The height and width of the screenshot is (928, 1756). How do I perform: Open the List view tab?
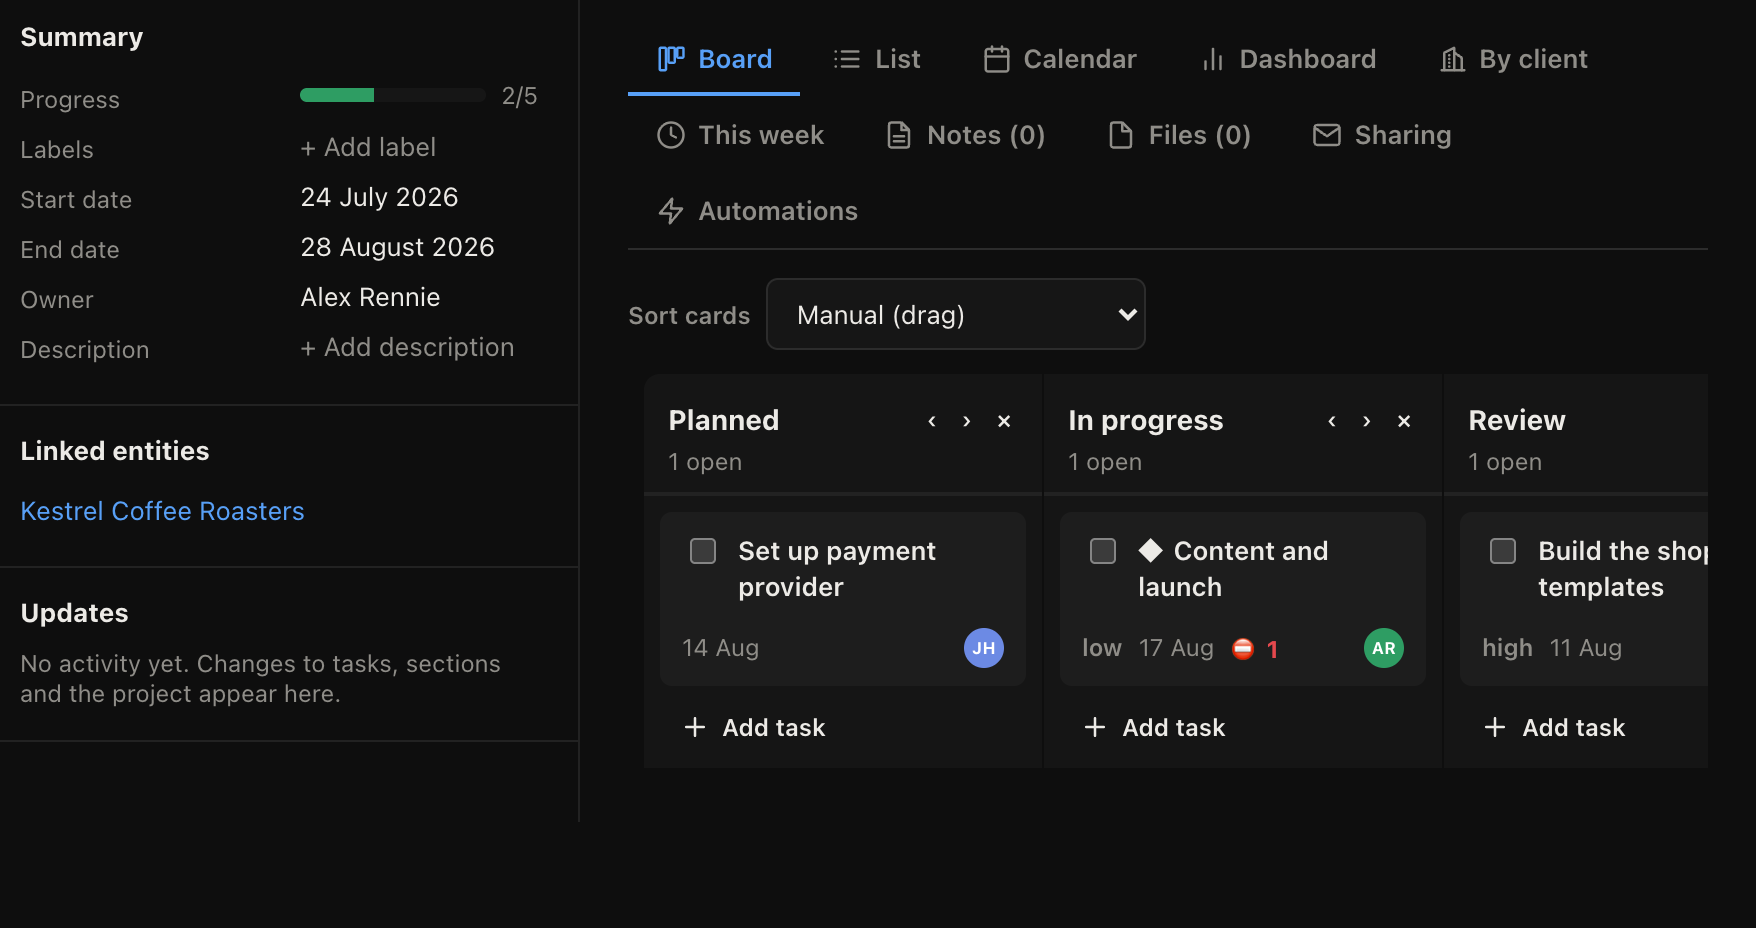pyautogui.click(x=876, y=59)
